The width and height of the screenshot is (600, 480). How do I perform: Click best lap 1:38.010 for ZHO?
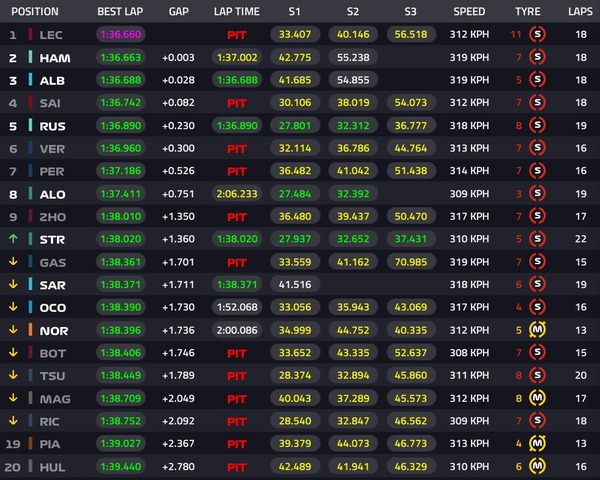(121, 216)
